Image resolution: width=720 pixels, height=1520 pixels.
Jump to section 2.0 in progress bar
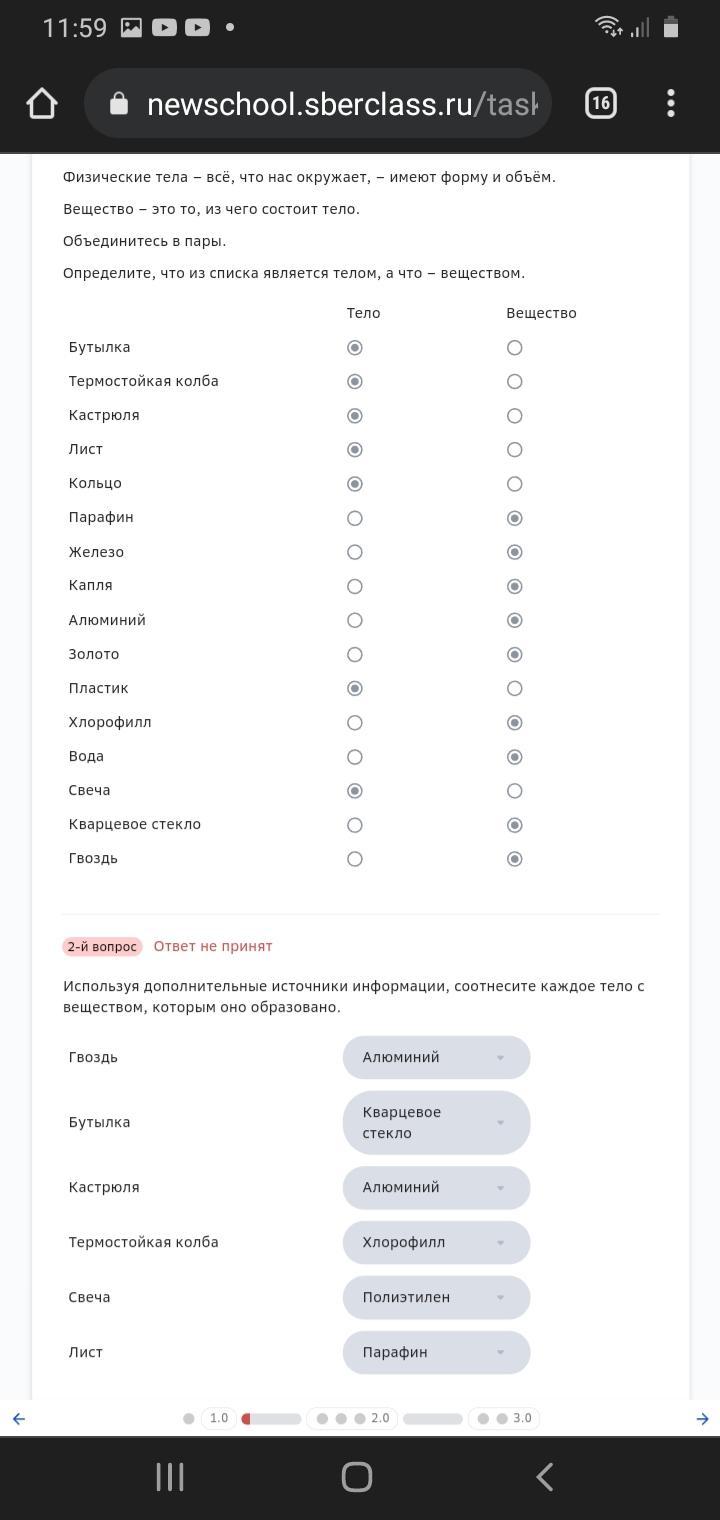(x=379, y=1418)
